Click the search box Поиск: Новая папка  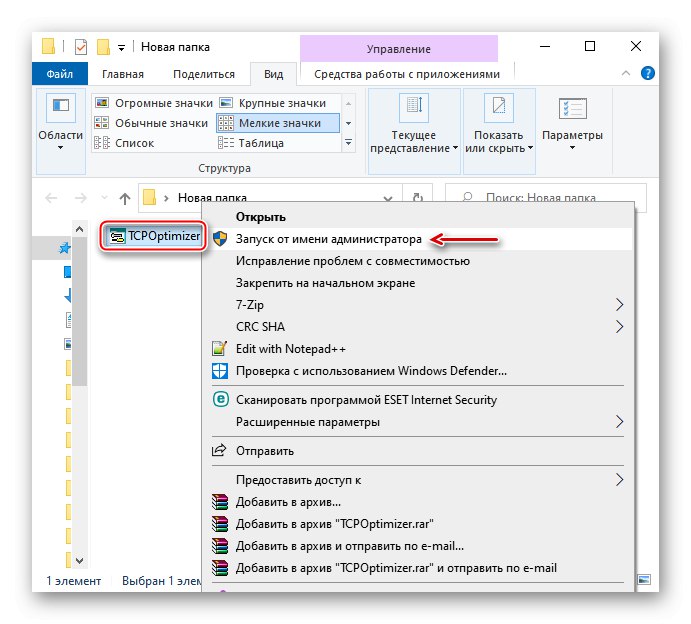(x=546, y=198)
